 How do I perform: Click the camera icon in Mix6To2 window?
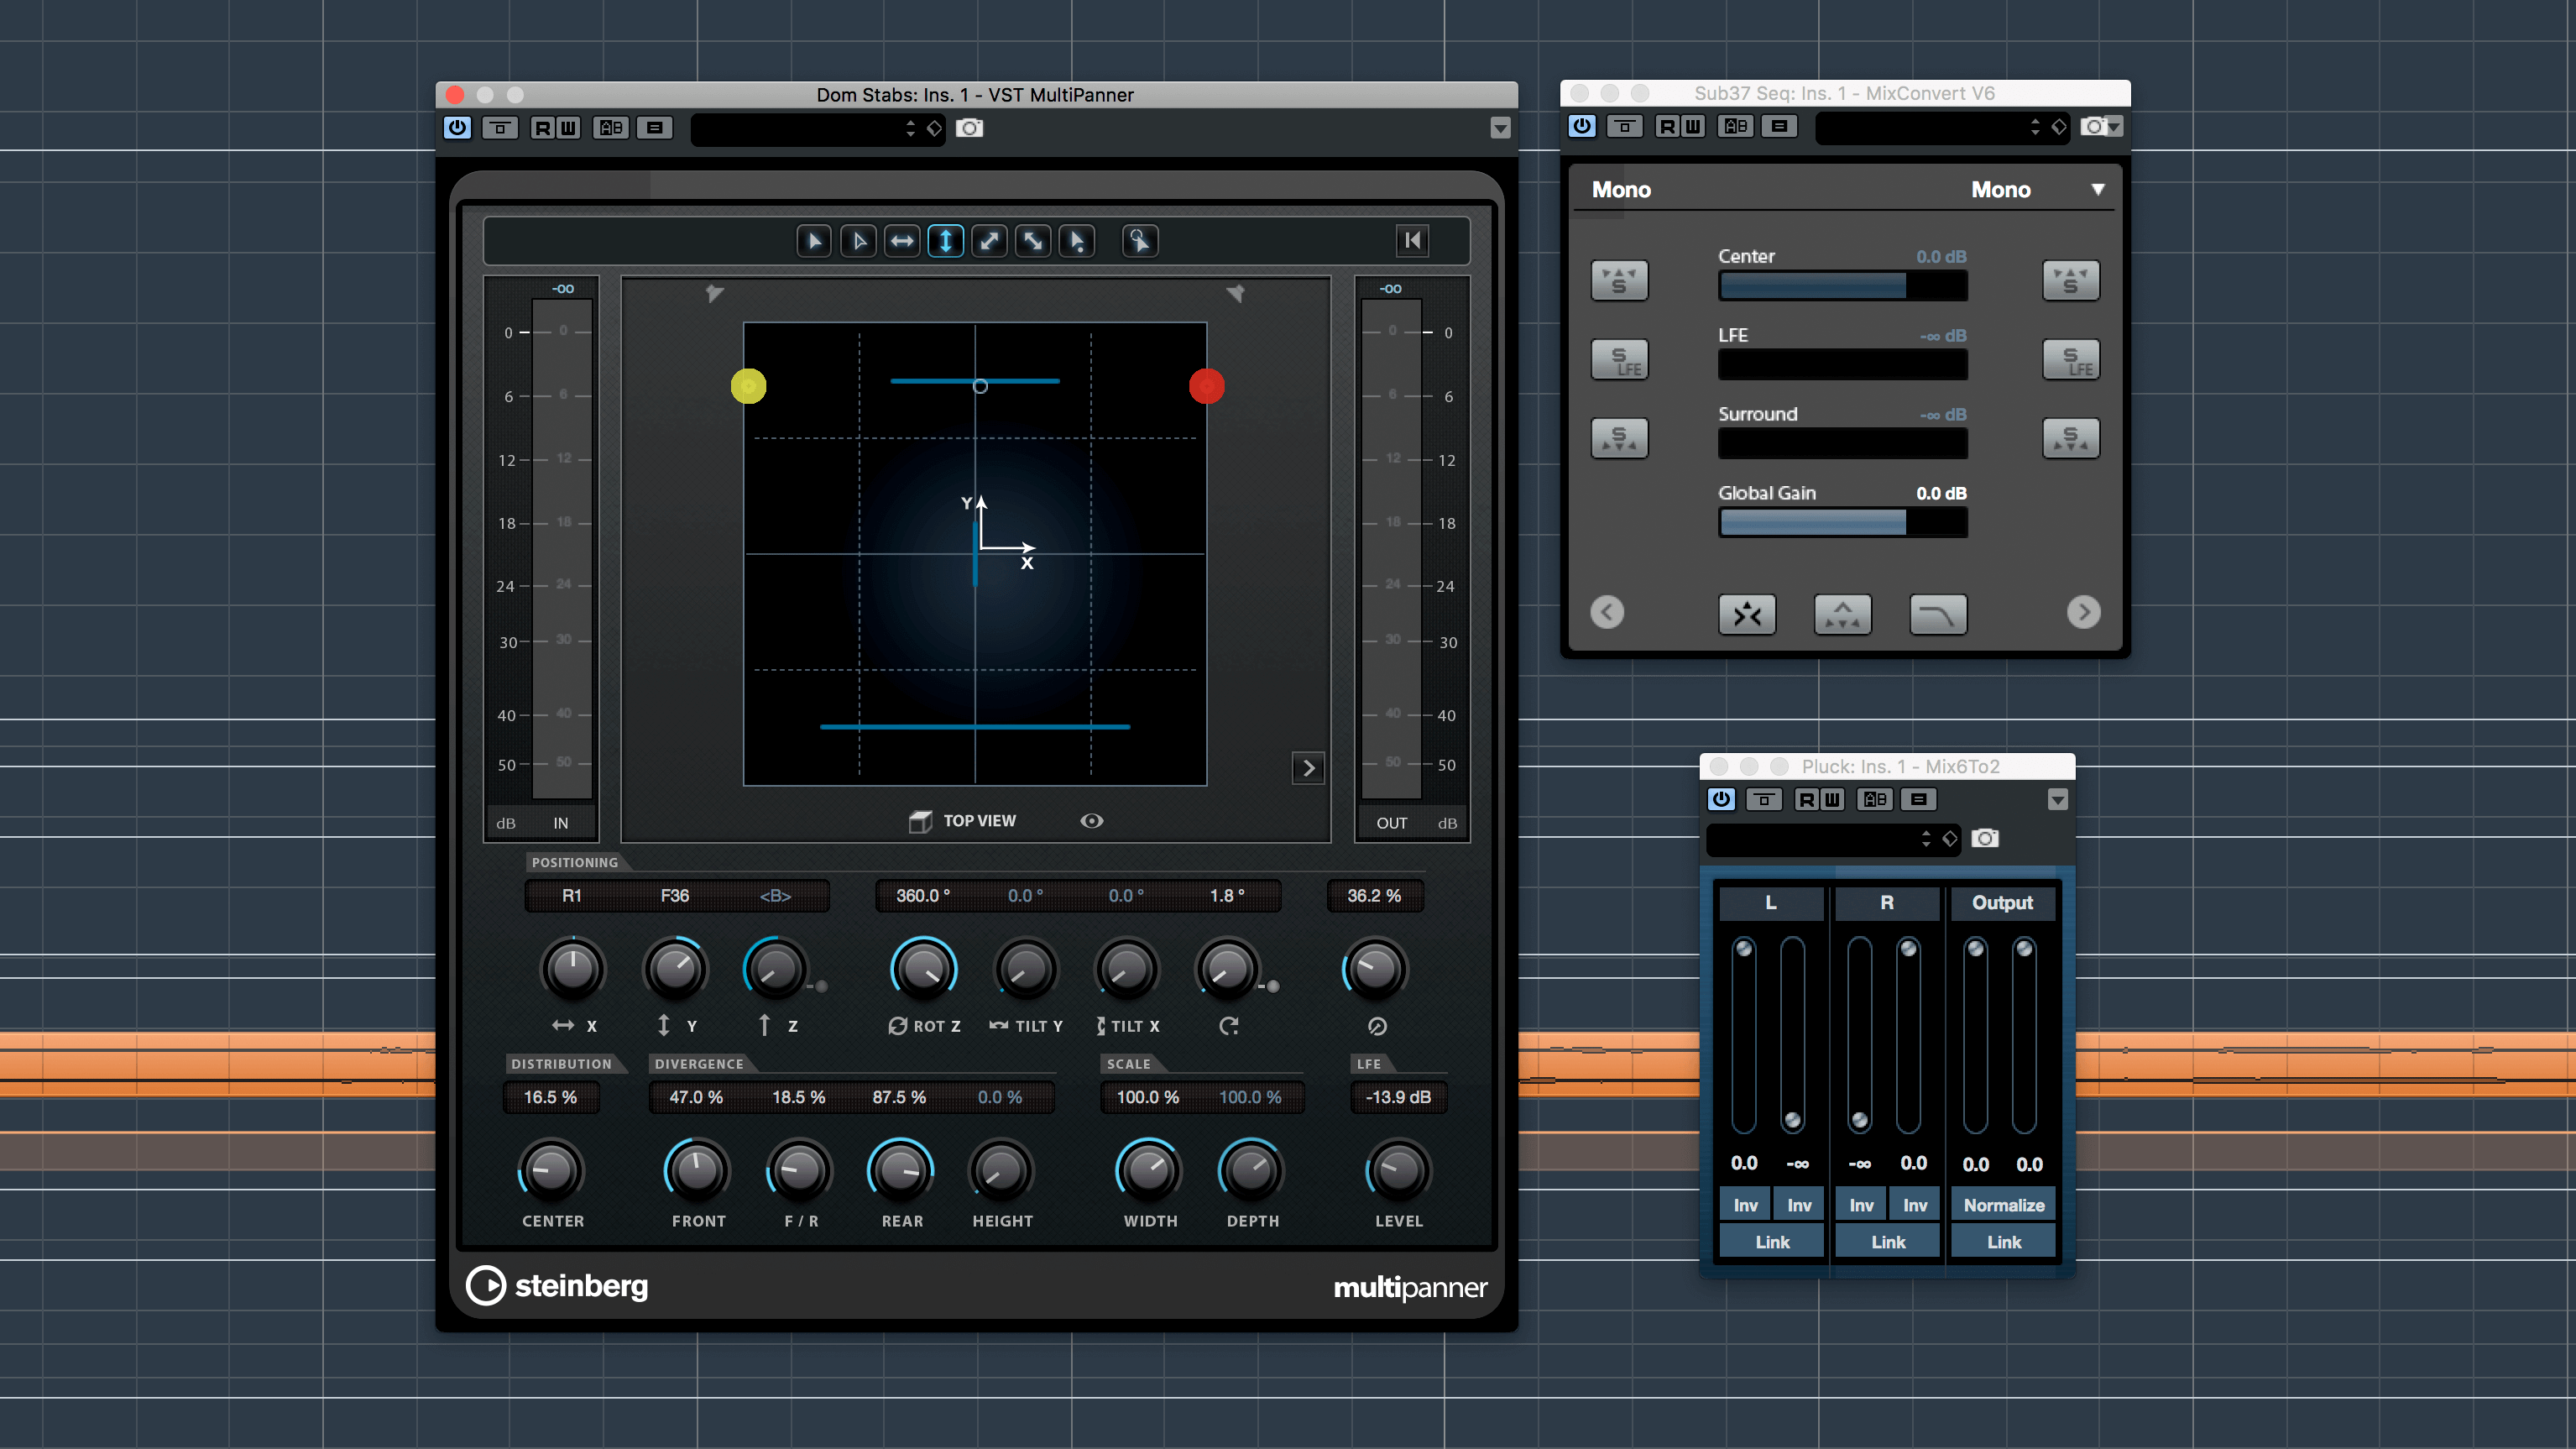(1985, 838)
